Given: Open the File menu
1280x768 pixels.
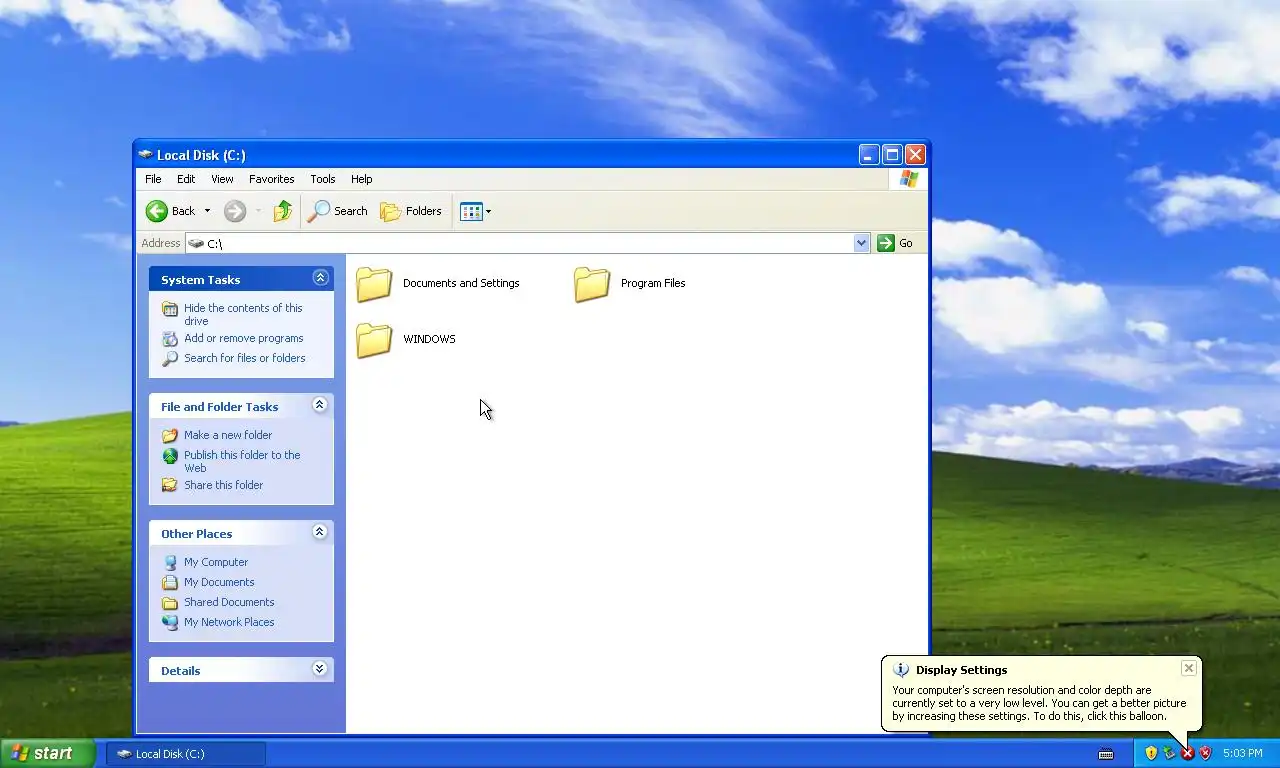Looking at the screenshot, I should pos(153,179).
